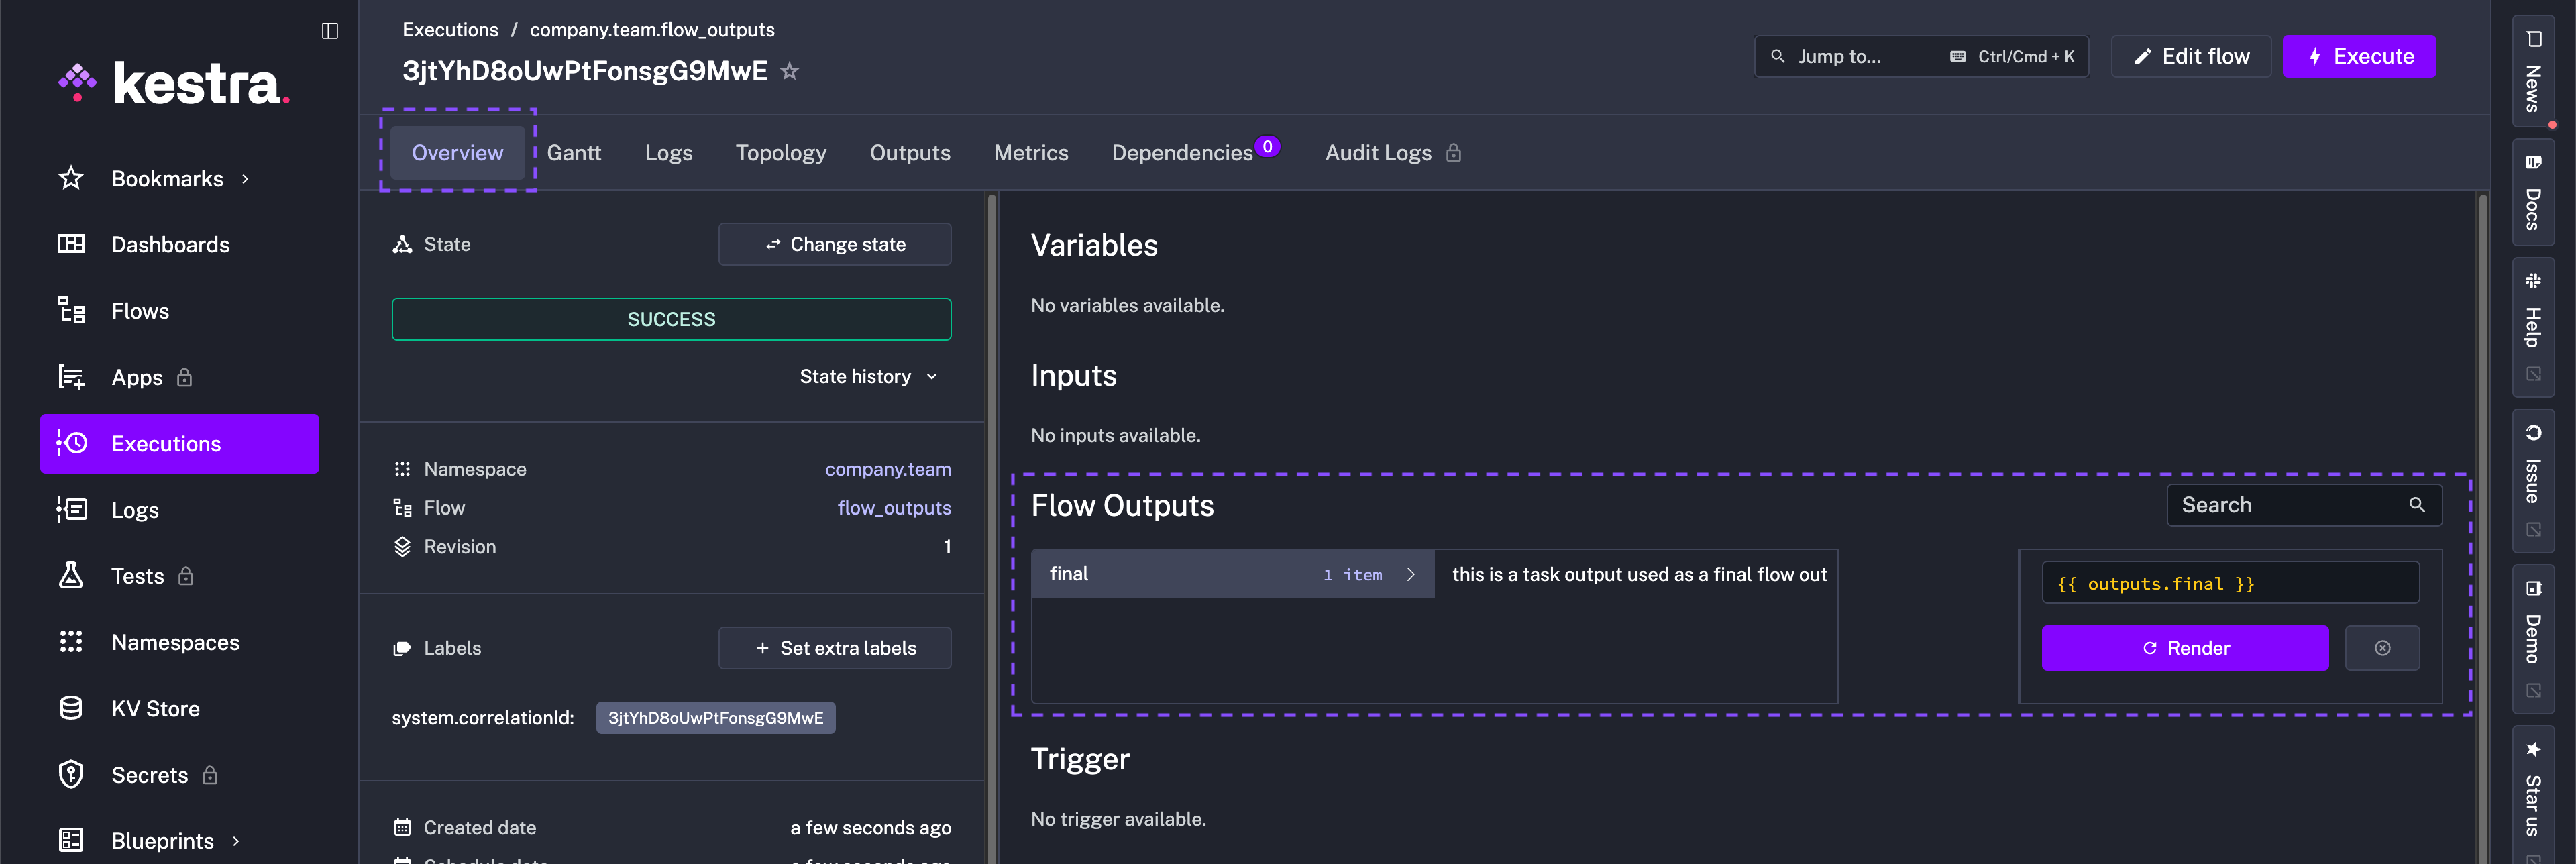Clear the rendered output next to Render
2576x864 pixels.
click(2383, 648)
